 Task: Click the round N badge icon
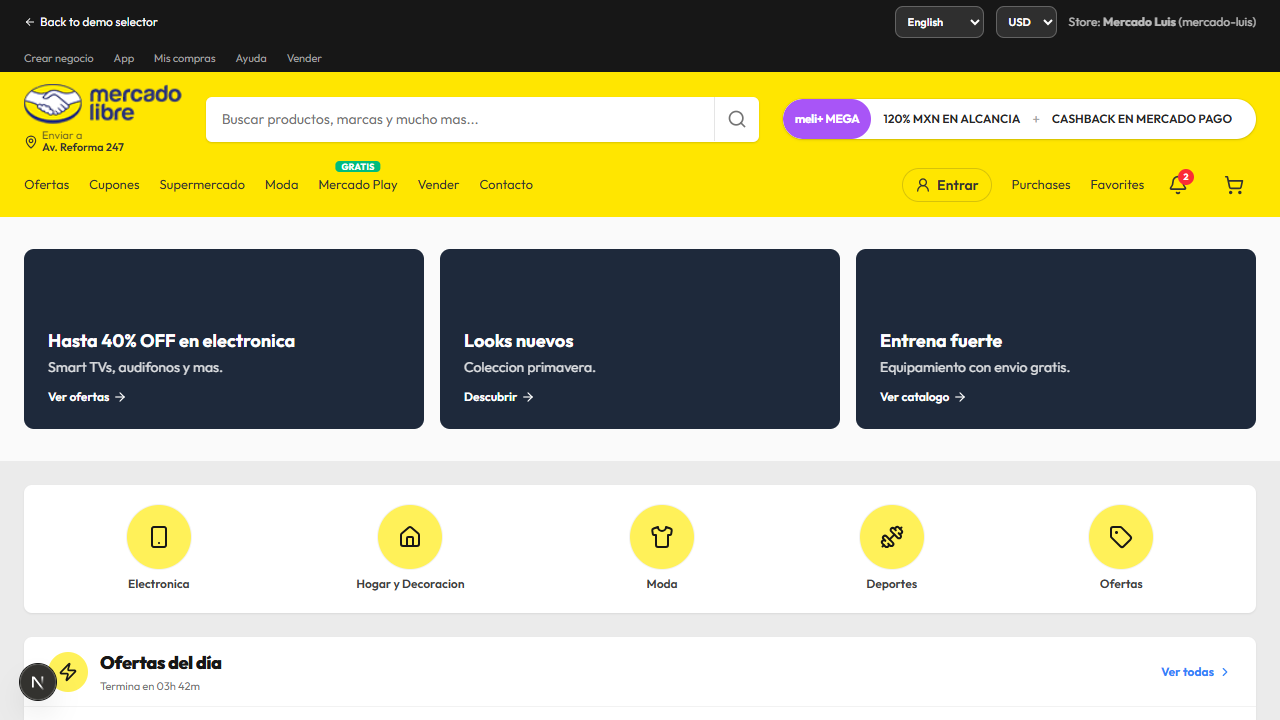(38, 682)
